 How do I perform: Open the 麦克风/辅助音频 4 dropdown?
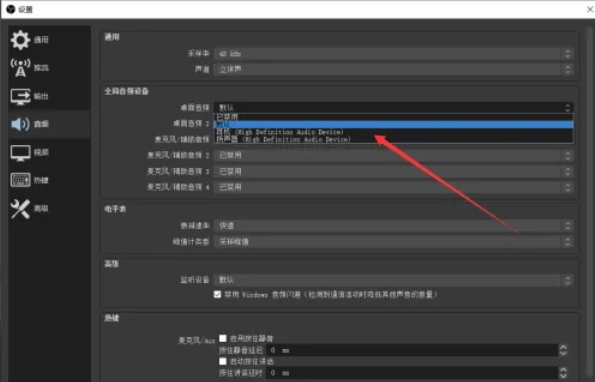tap(393, 187)
